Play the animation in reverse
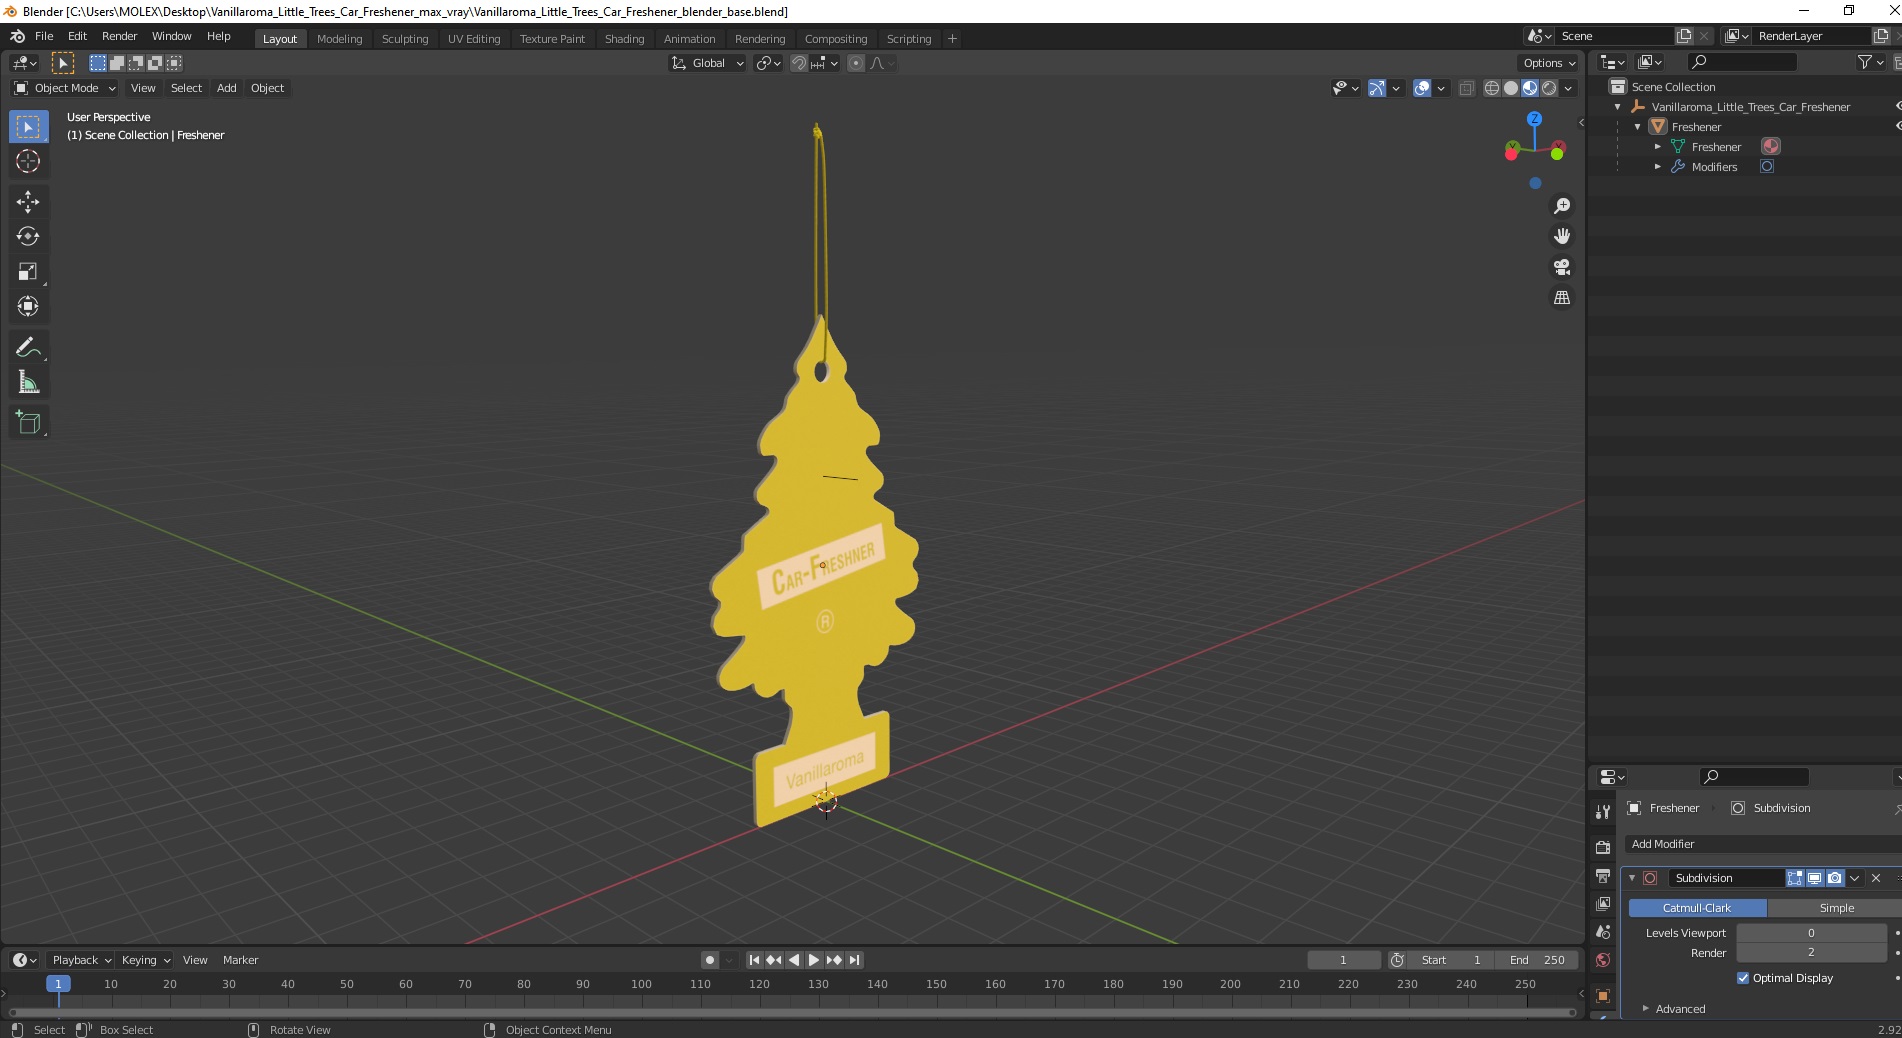 coord(794,960)
